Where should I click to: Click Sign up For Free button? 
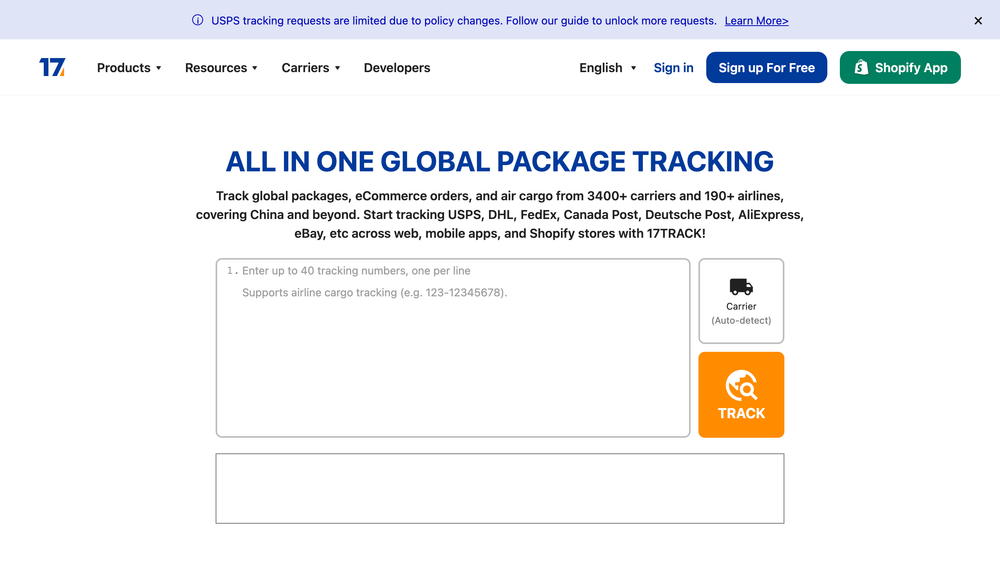[766, 68]
